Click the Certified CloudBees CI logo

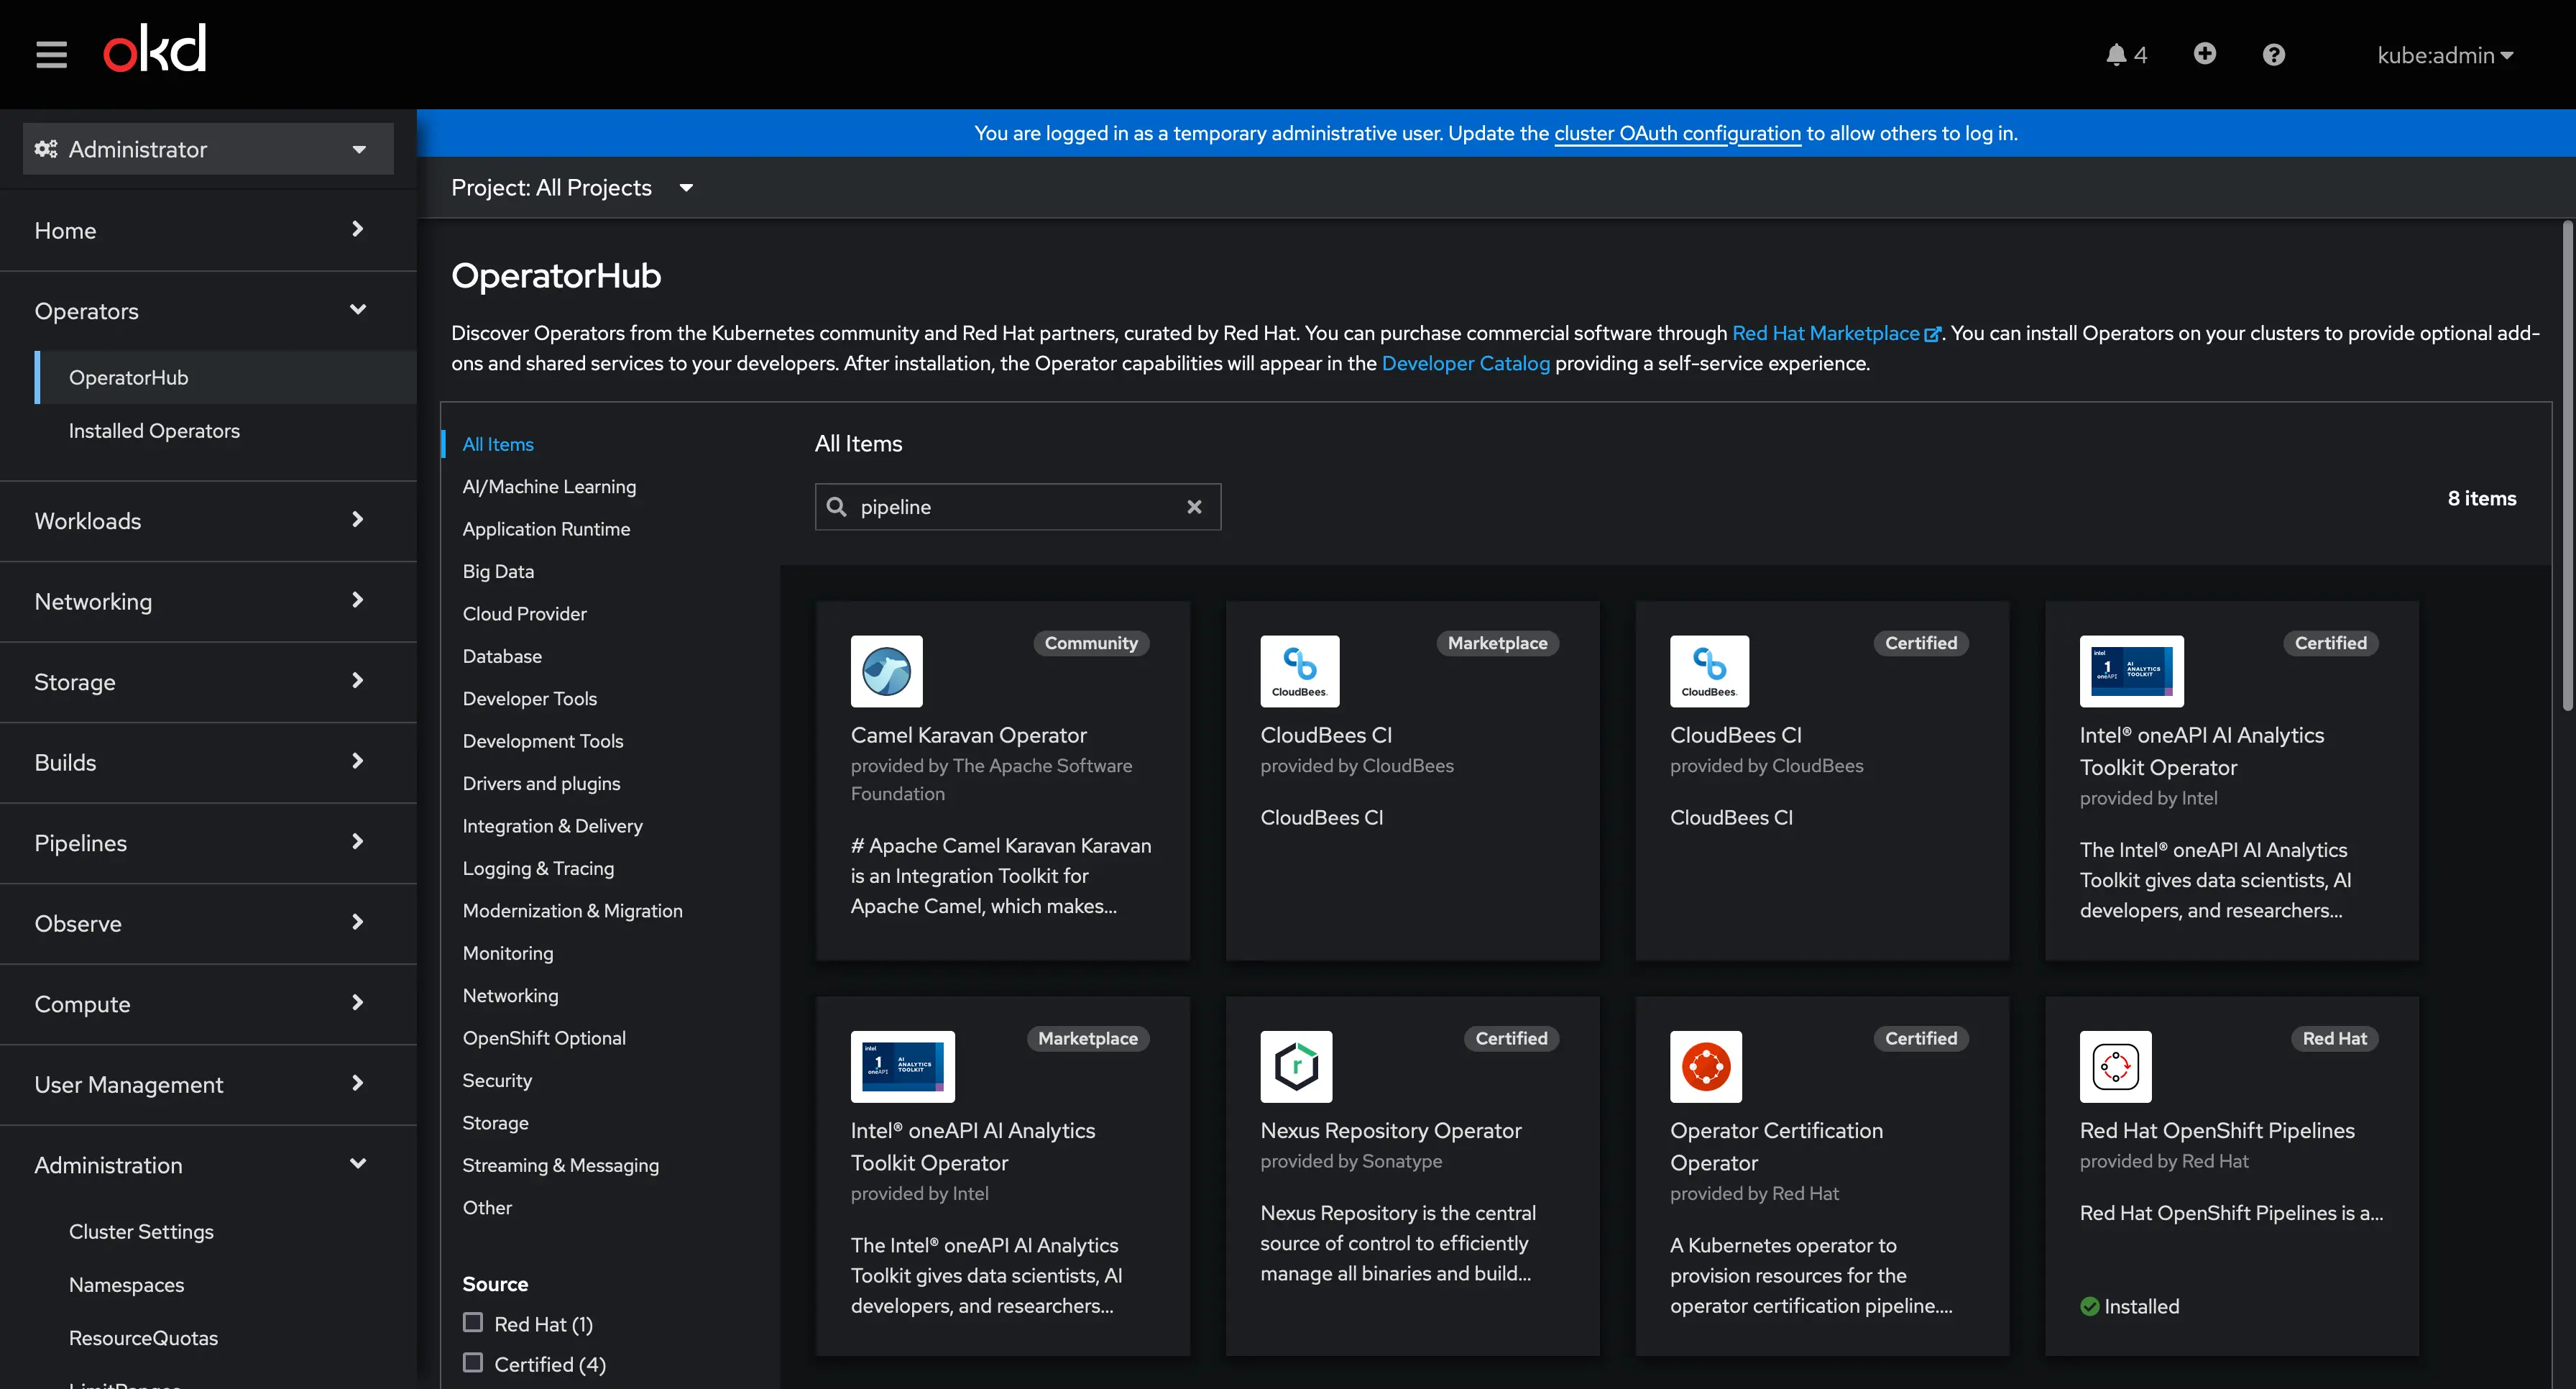pyautogui.click(x=1709, y=671)
